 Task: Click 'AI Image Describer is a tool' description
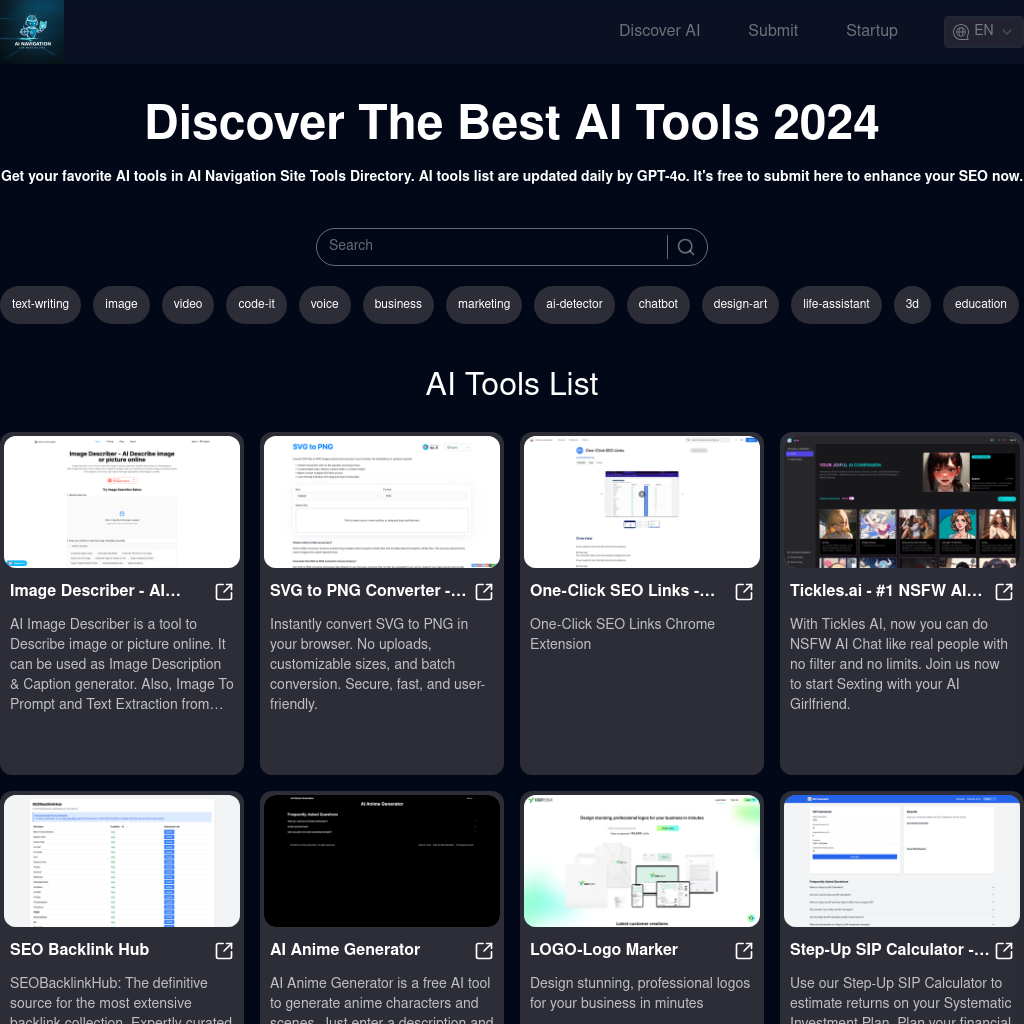(x=121, y=664)
